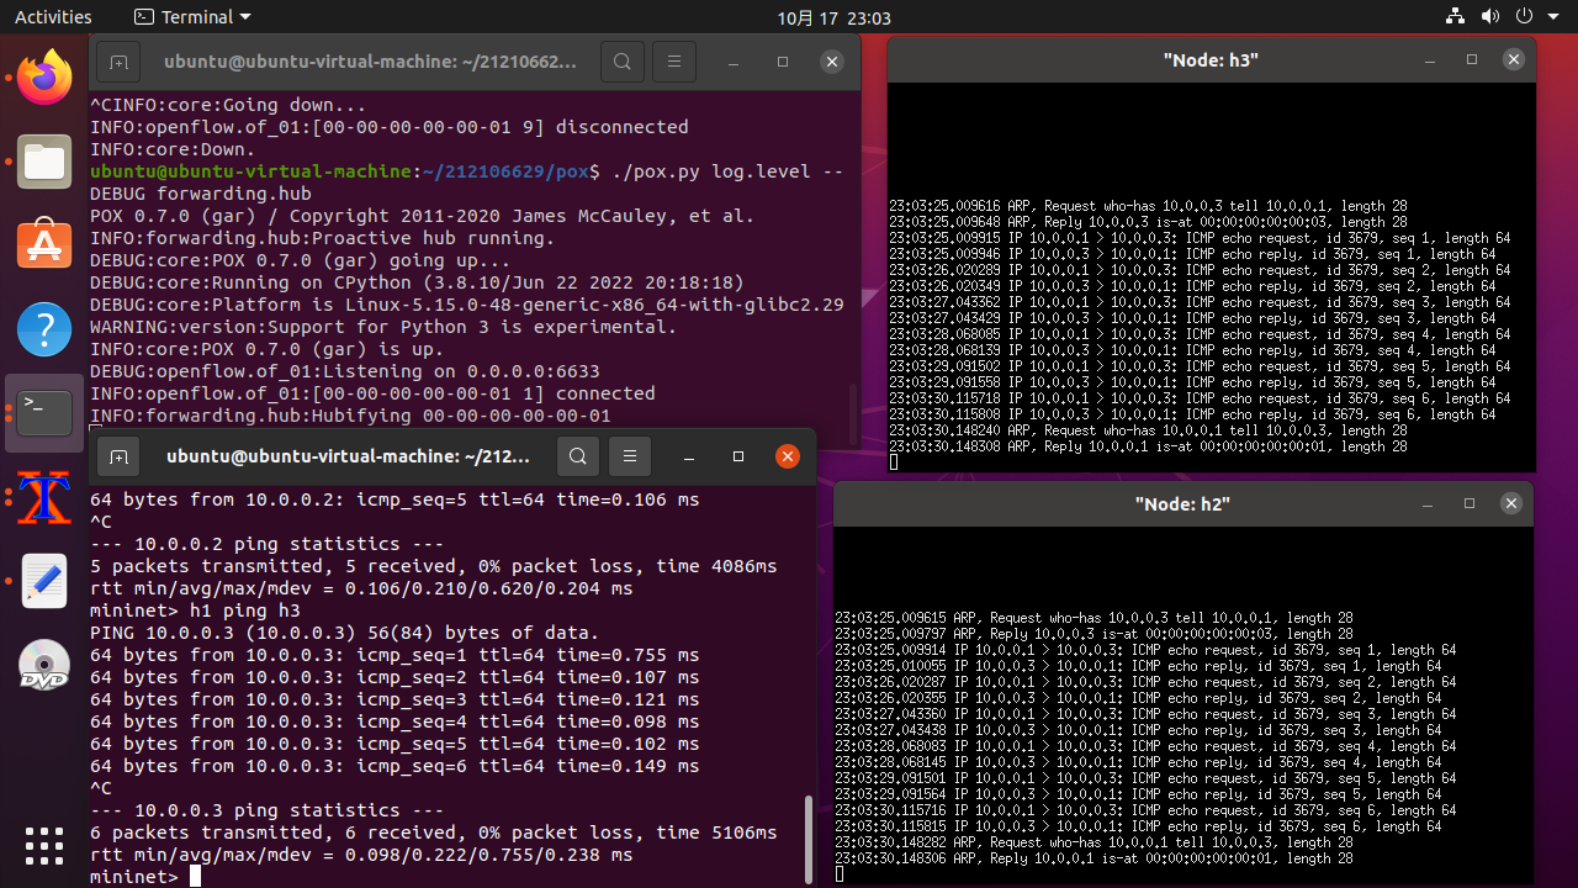This screenshot has width=1578, height=888.
Task: Open the volume icon in top bar
Action: [x=1490, y=17]
